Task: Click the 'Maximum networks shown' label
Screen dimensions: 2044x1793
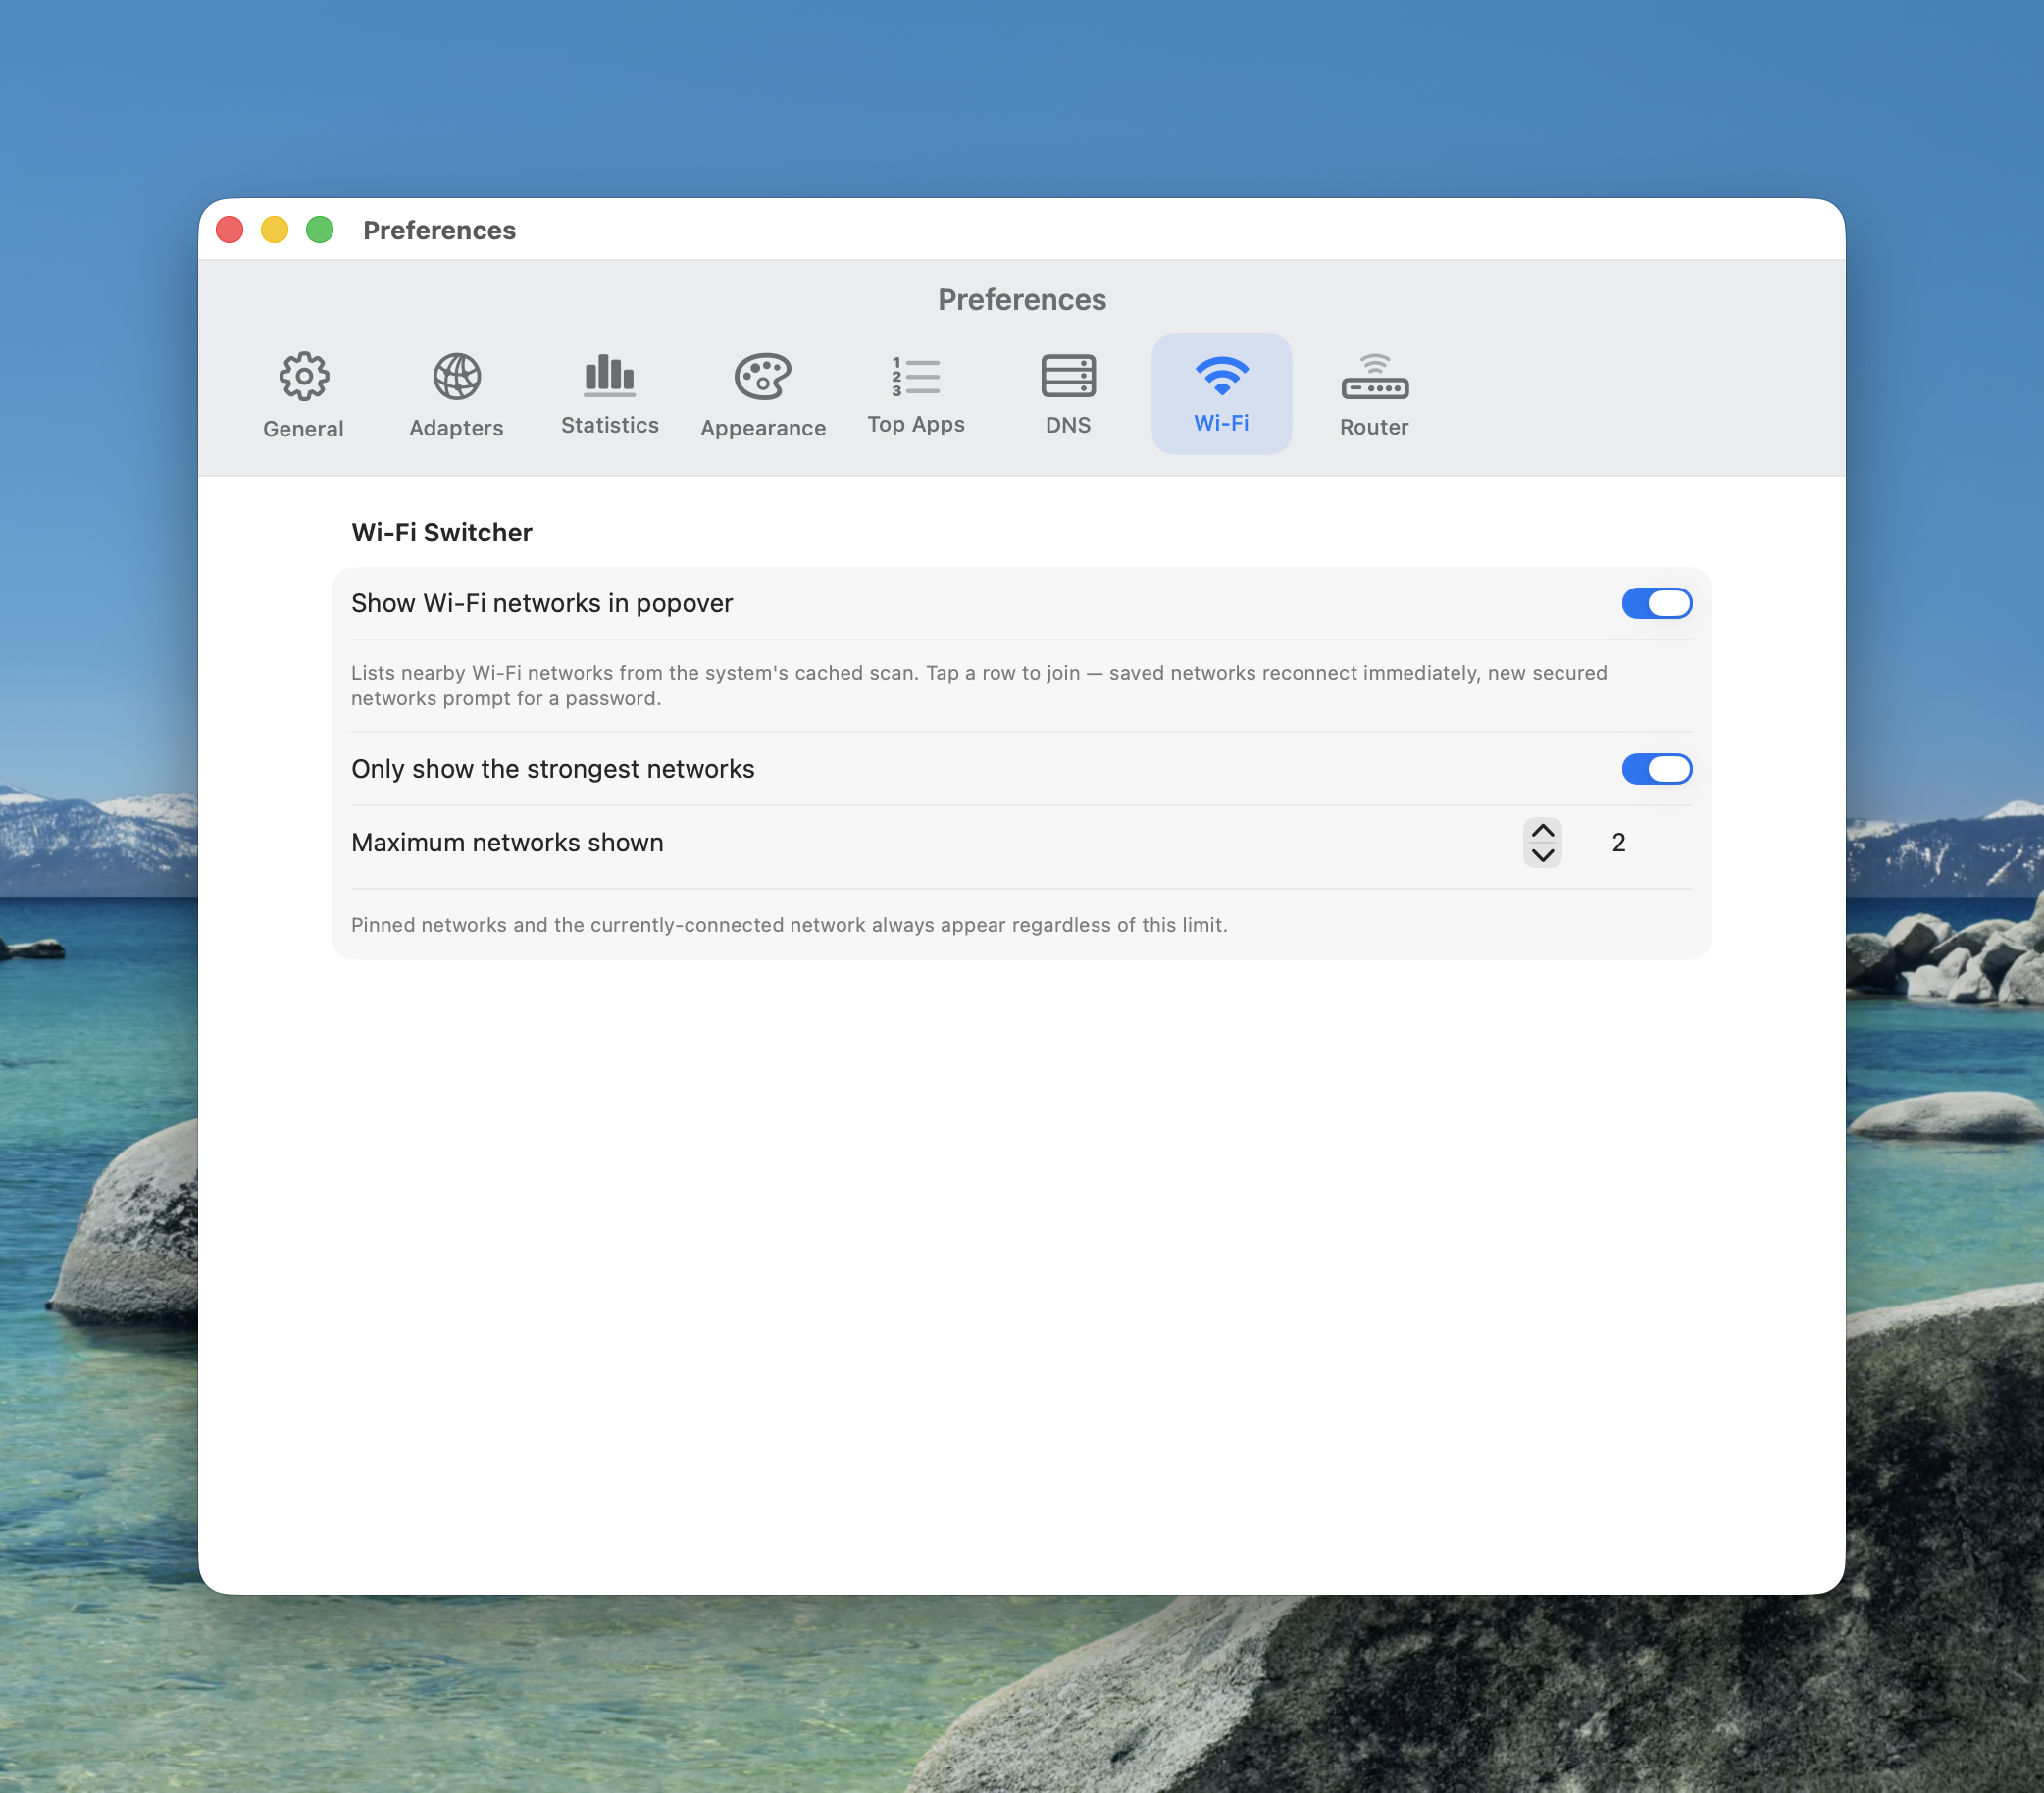Action: 507,843
